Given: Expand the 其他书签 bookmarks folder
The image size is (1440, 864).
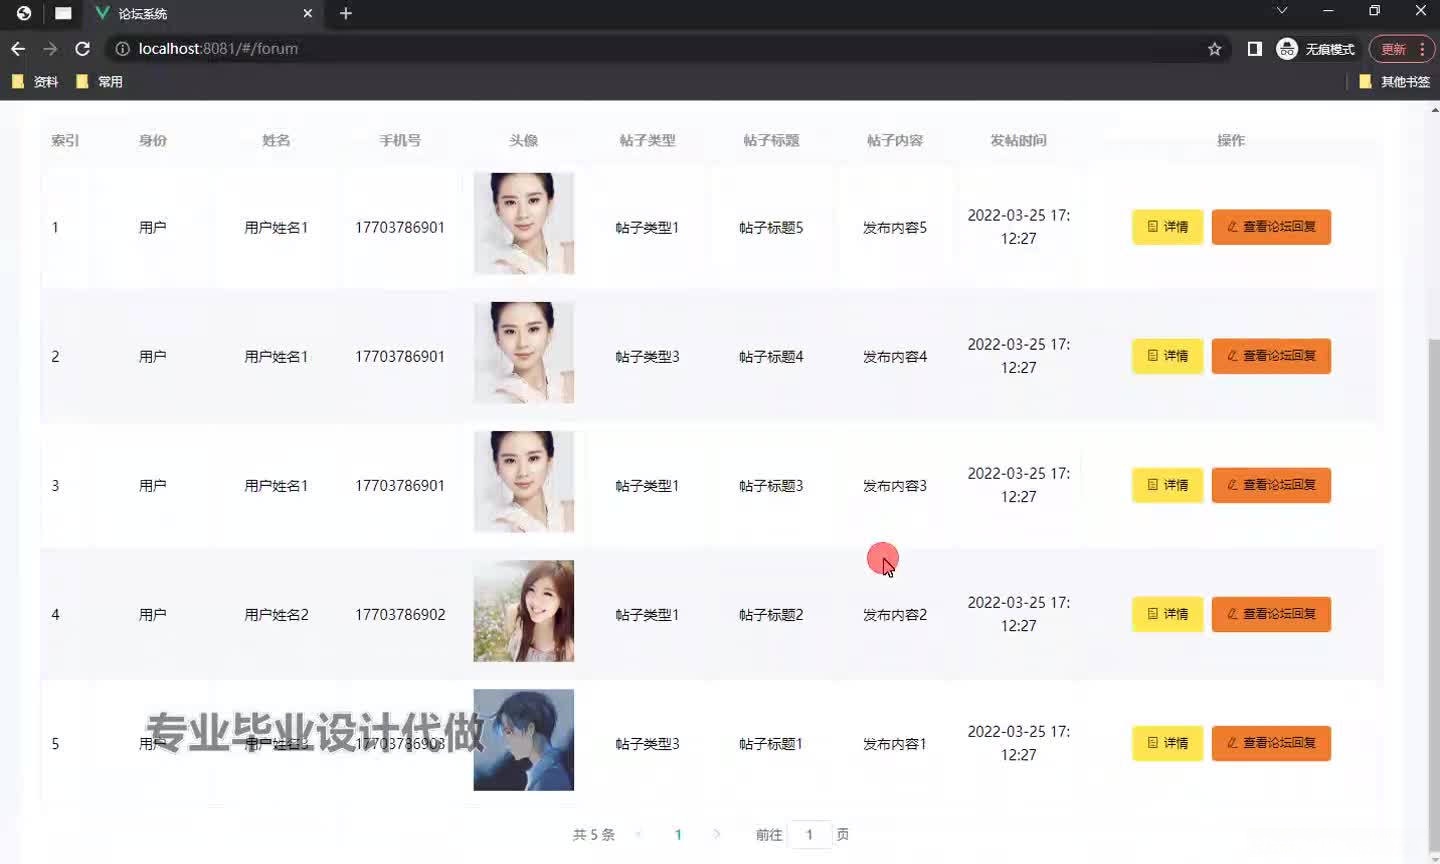Looking at the screenshot, I should pos(1399,81).
